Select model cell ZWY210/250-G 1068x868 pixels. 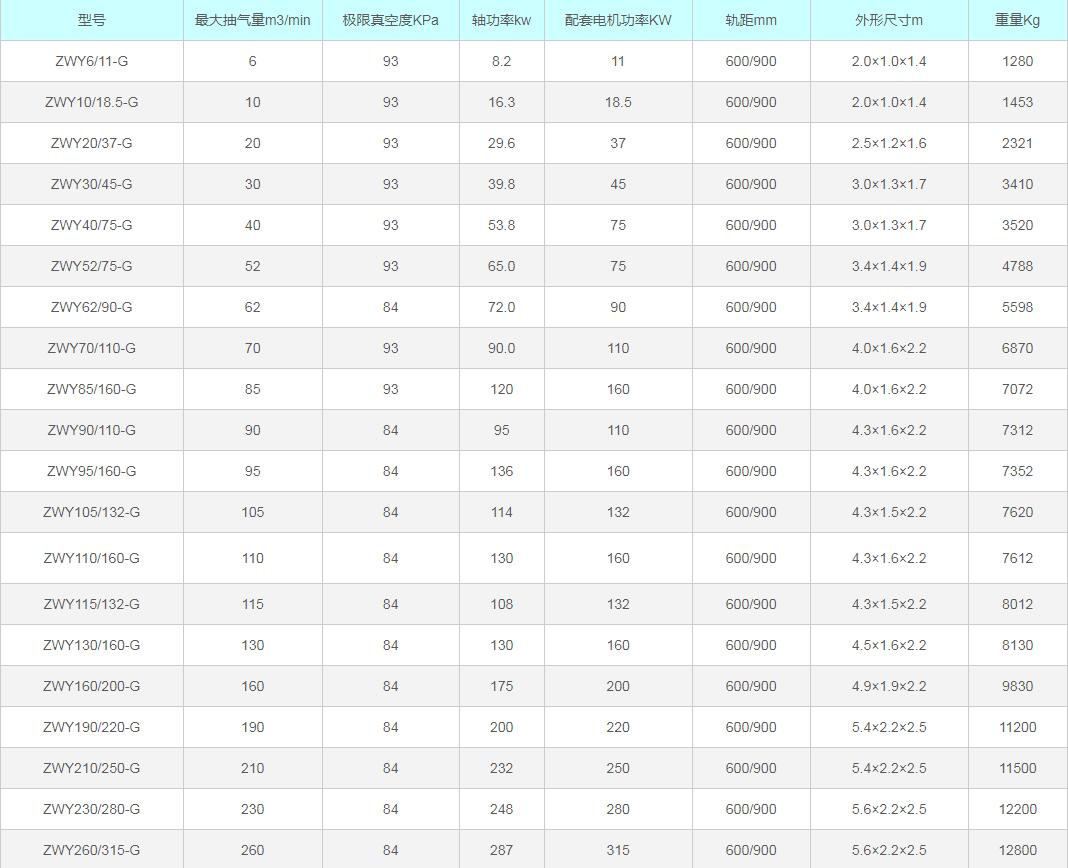pos(91,768)
